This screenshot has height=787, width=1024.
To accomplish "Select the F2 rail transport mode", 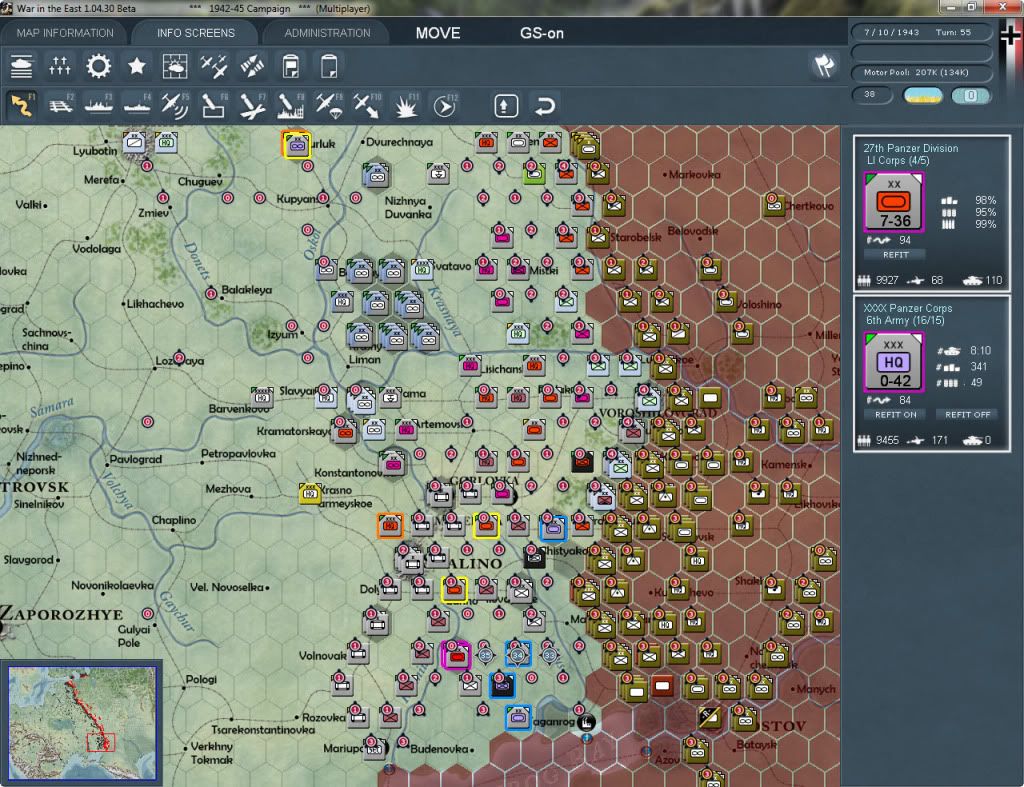I will pos(61,106).
